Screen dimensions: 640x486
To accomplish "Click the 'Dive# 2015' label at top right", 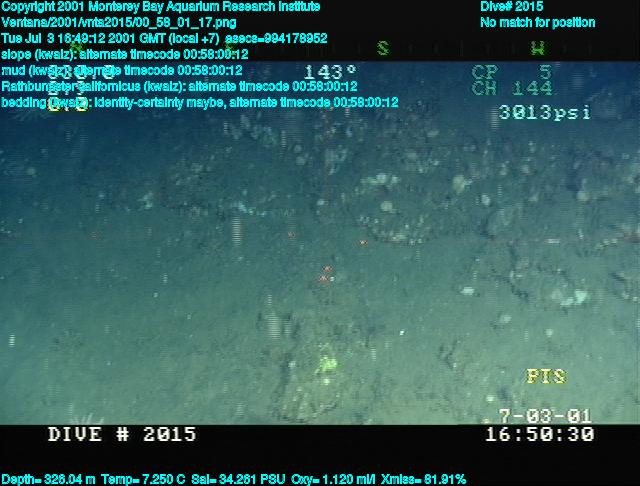I will point(511,7).
